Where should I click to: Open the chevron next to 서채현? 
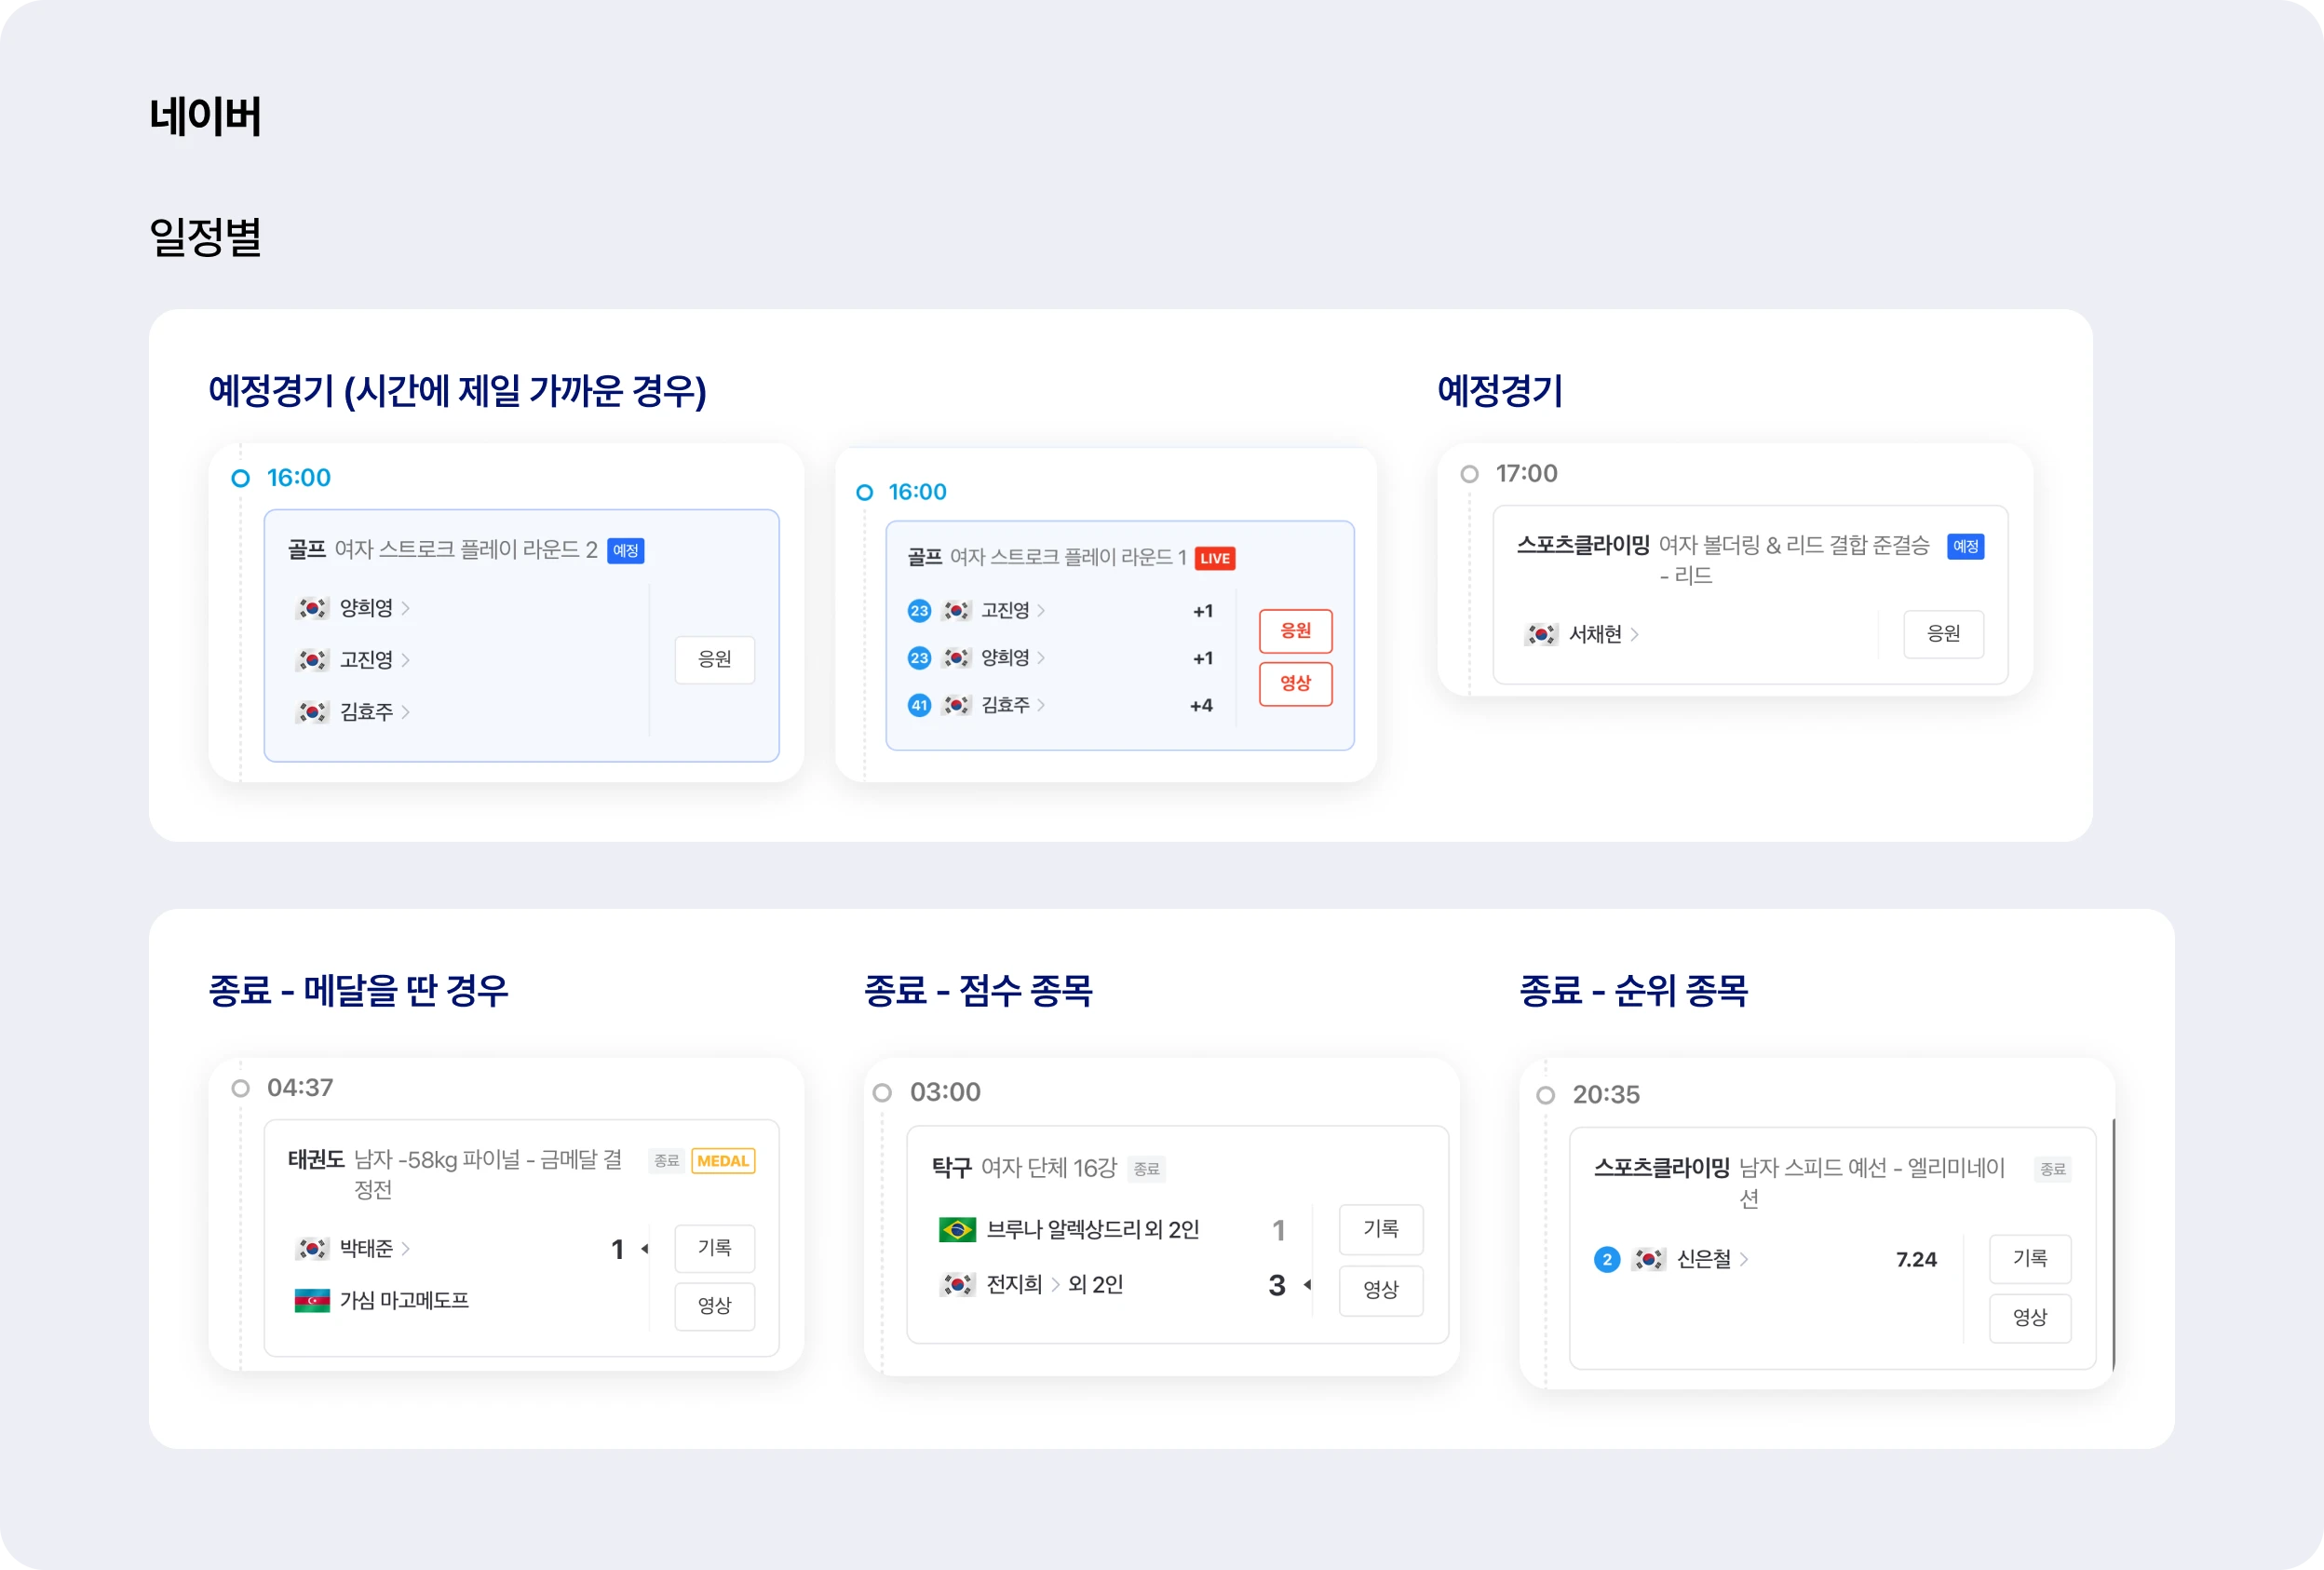click(x=1634, y=634)
